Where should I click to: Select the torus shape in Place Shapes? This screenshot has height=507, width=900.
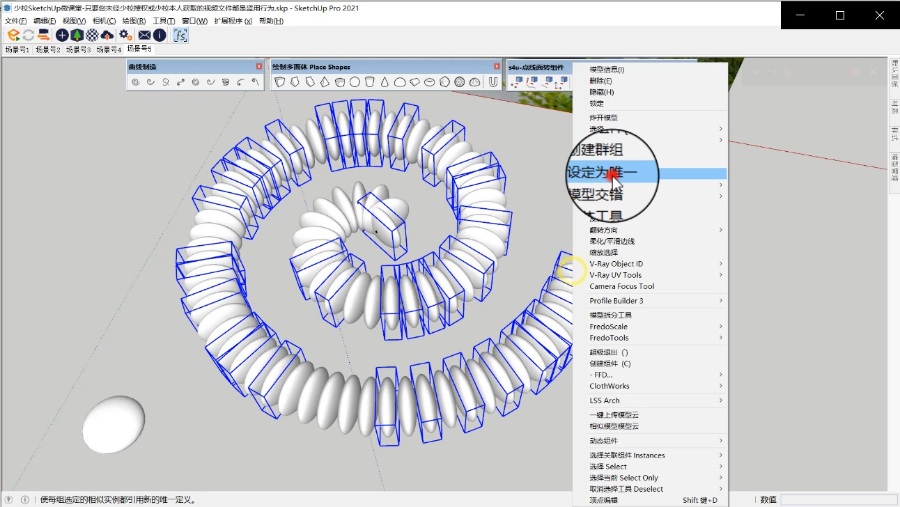tap(429, 82)
